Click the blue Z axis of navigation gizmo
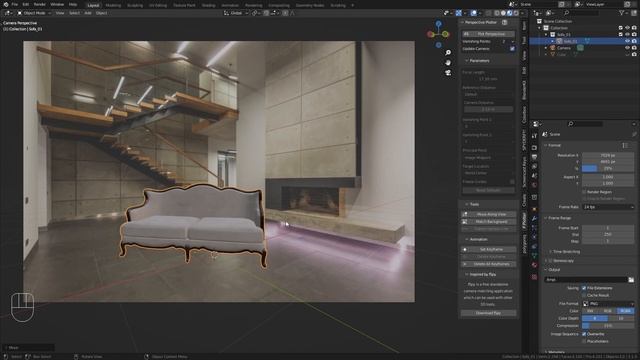The image size is (640, 360). [x=438, y=24]
